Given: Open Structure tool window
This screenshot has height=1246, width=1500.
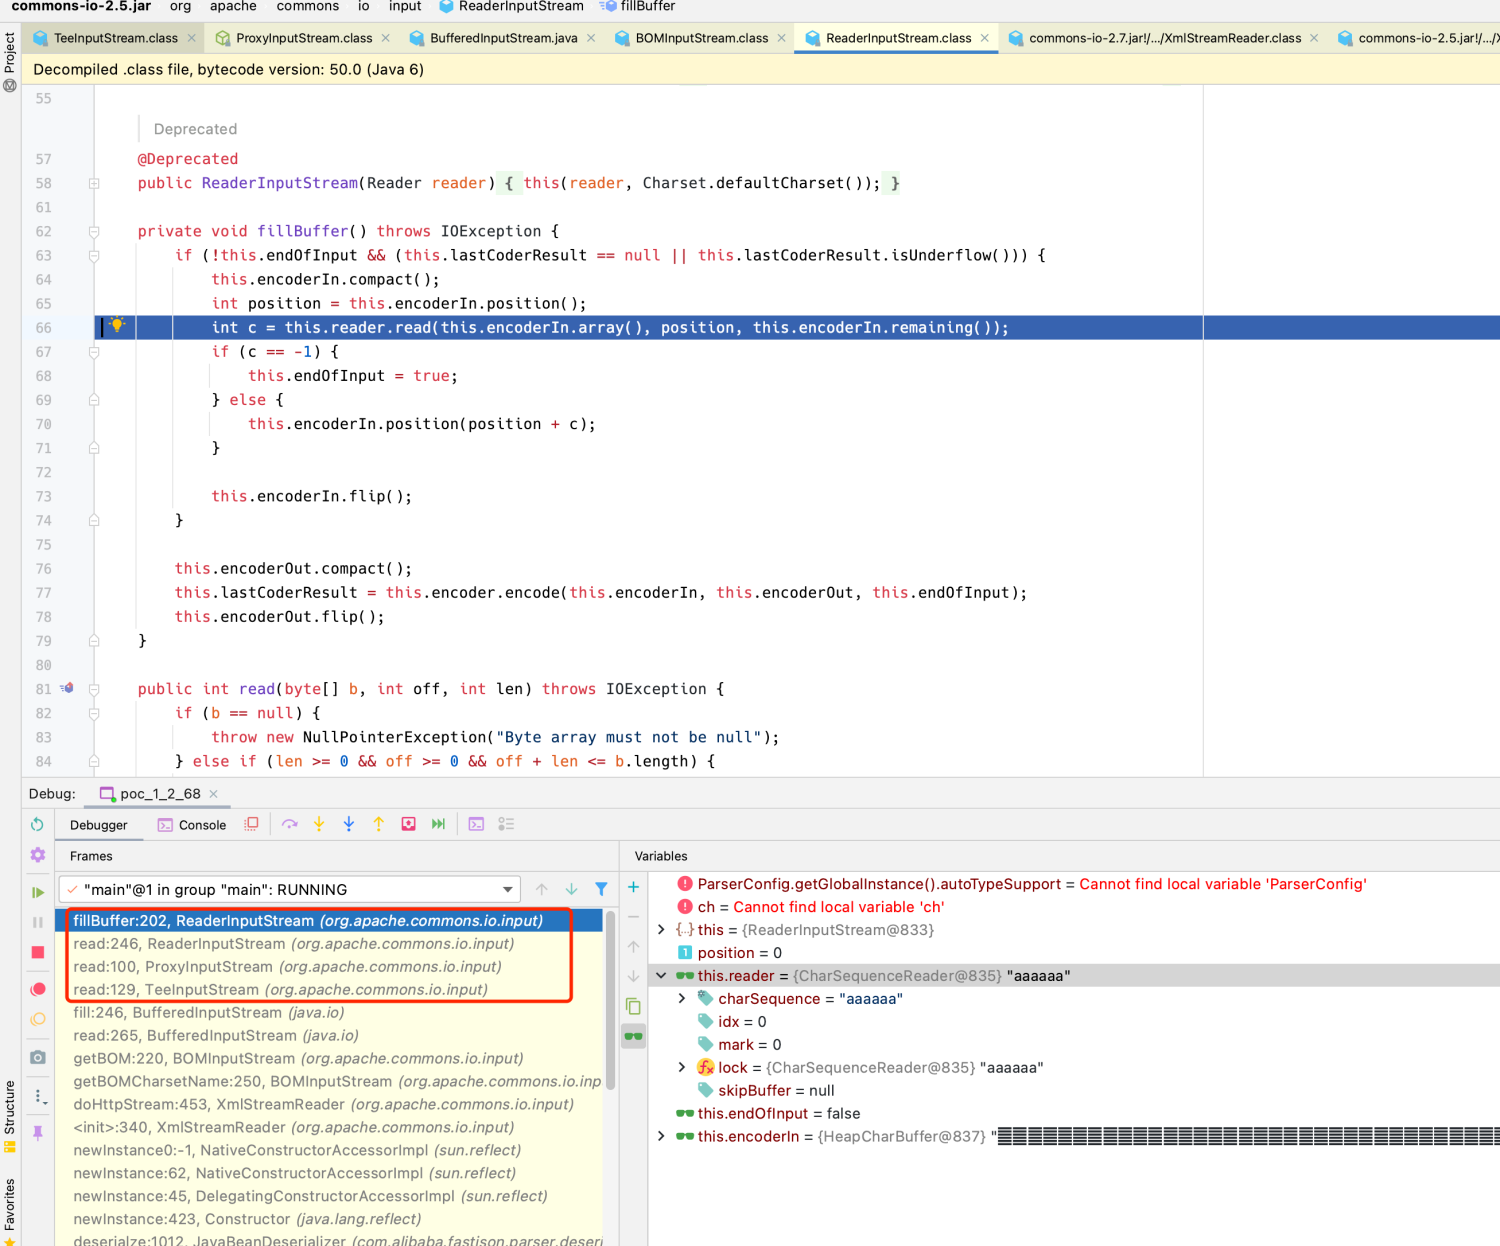Looking at the screenshot, I should 10,1115.
